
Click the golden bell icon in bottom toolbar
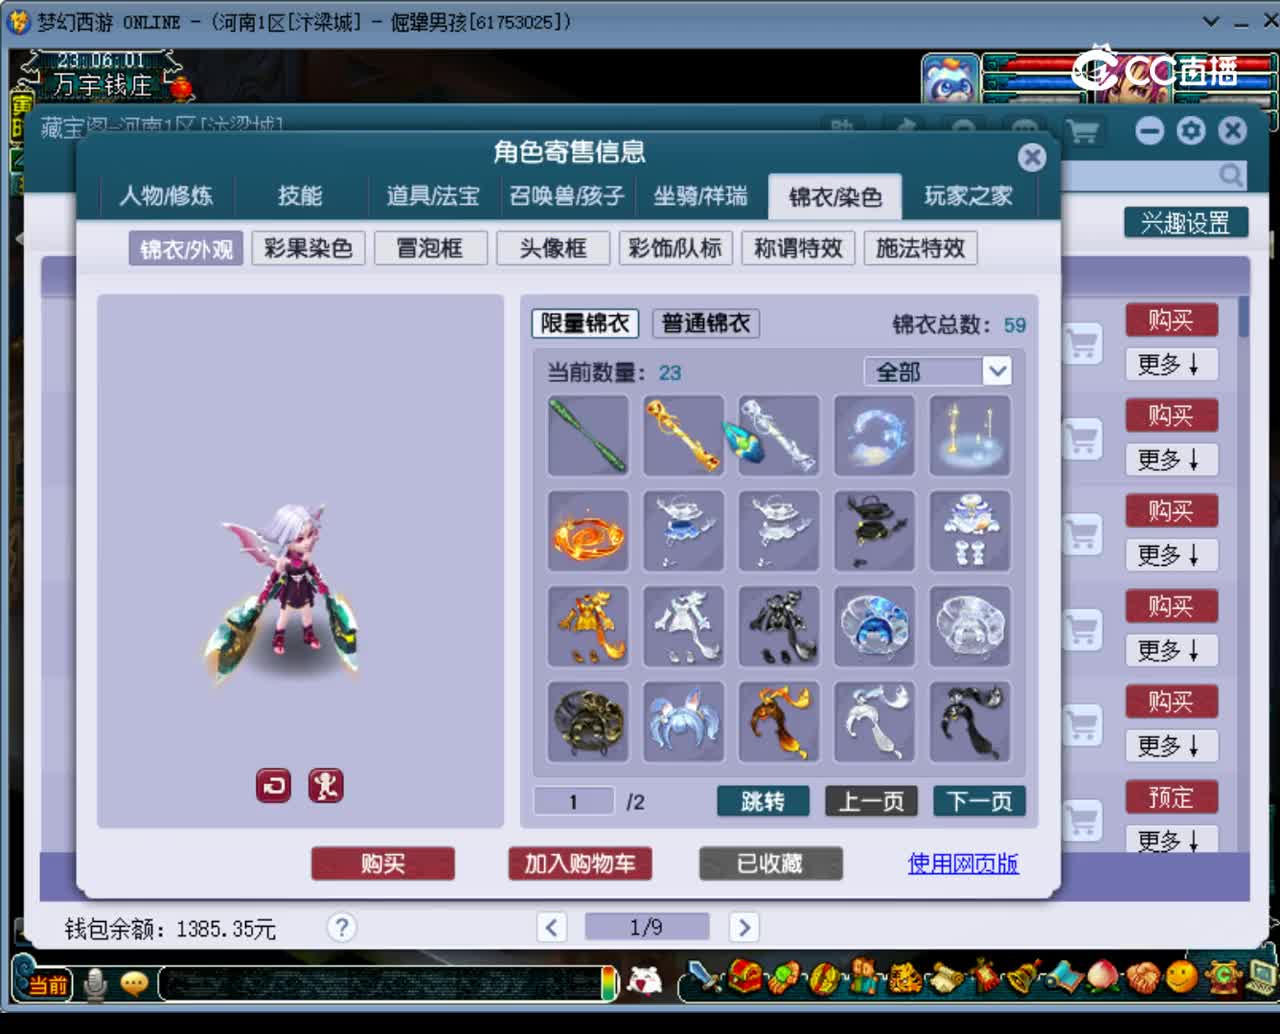click(x=1024, y=977)
